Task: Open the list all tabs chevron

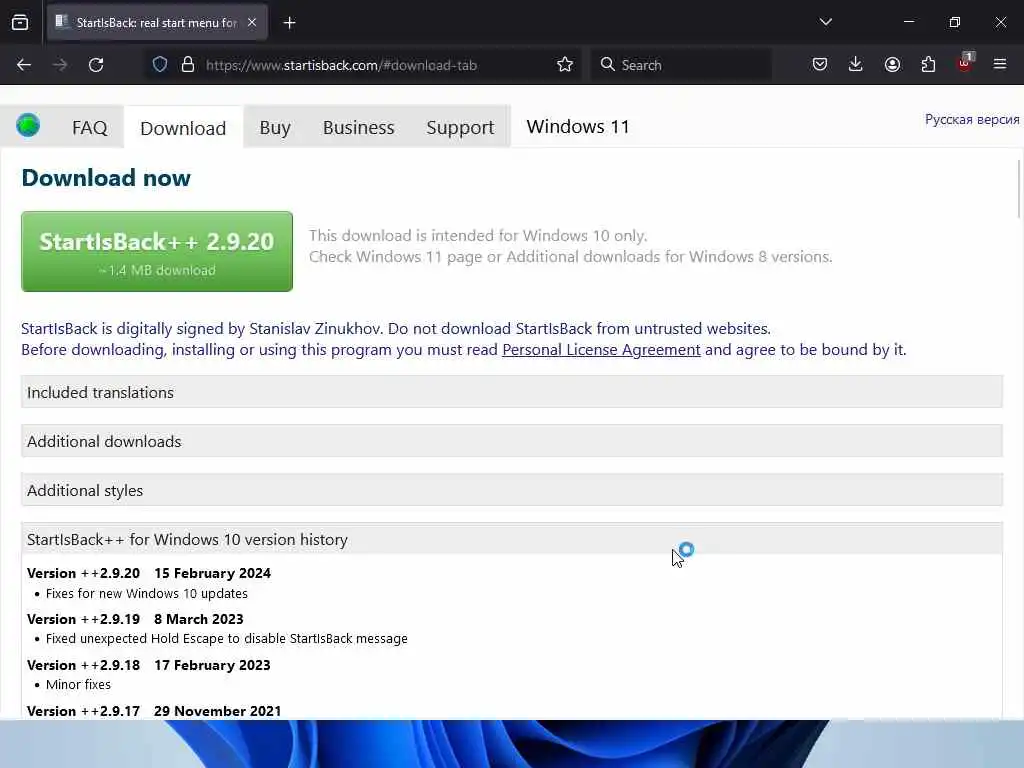Action: point(825,22)
